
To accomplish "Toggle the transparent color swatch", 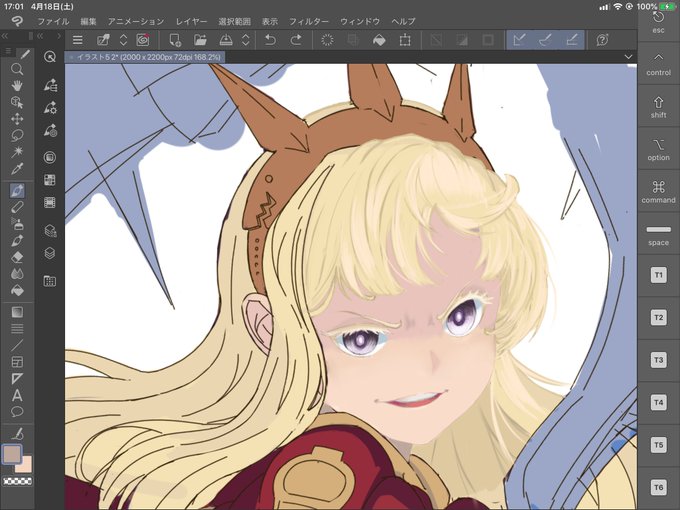I will coord(17,481).
